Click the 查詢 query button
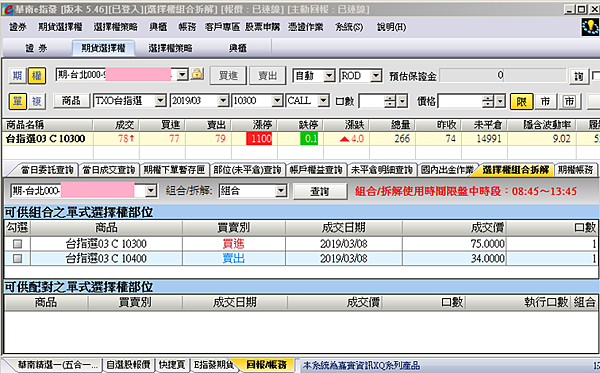 pos(320,191)
